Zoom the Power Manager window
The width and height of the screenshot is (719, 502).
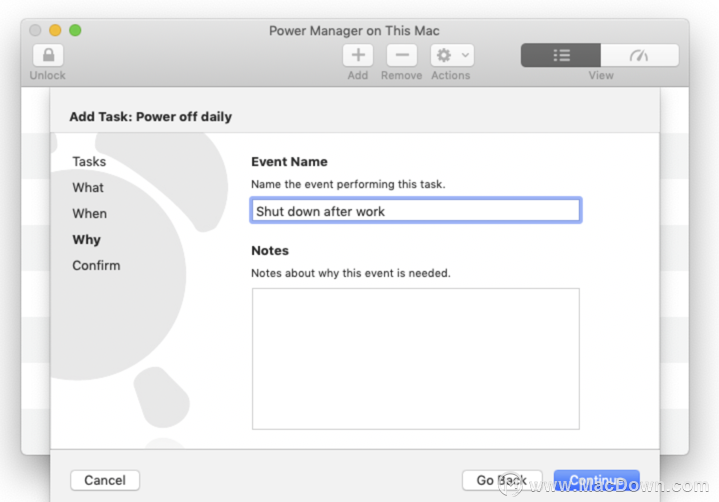tap(75, 30)
